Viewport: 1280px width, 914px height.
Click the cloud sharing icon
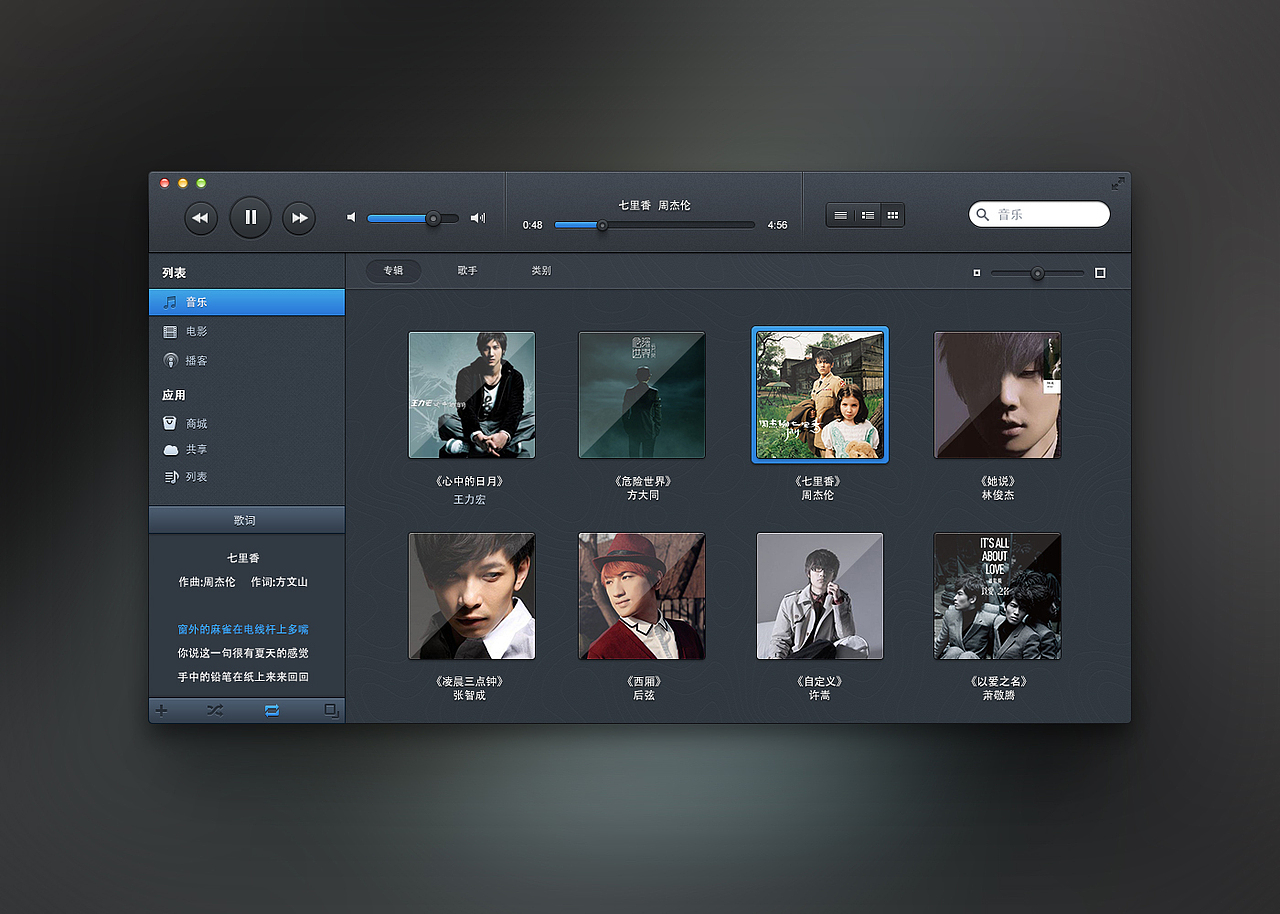[171, 450]
